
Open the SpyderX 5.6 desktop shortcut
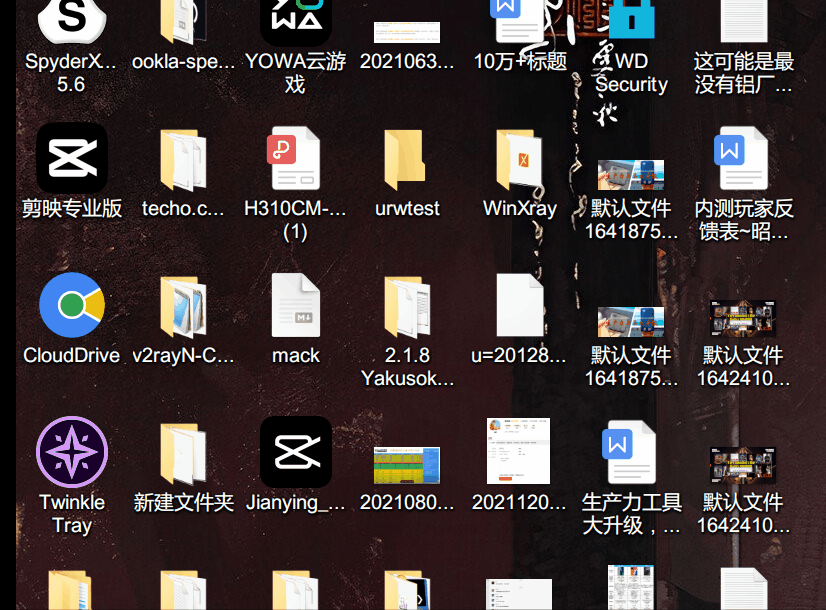point(72,21)
